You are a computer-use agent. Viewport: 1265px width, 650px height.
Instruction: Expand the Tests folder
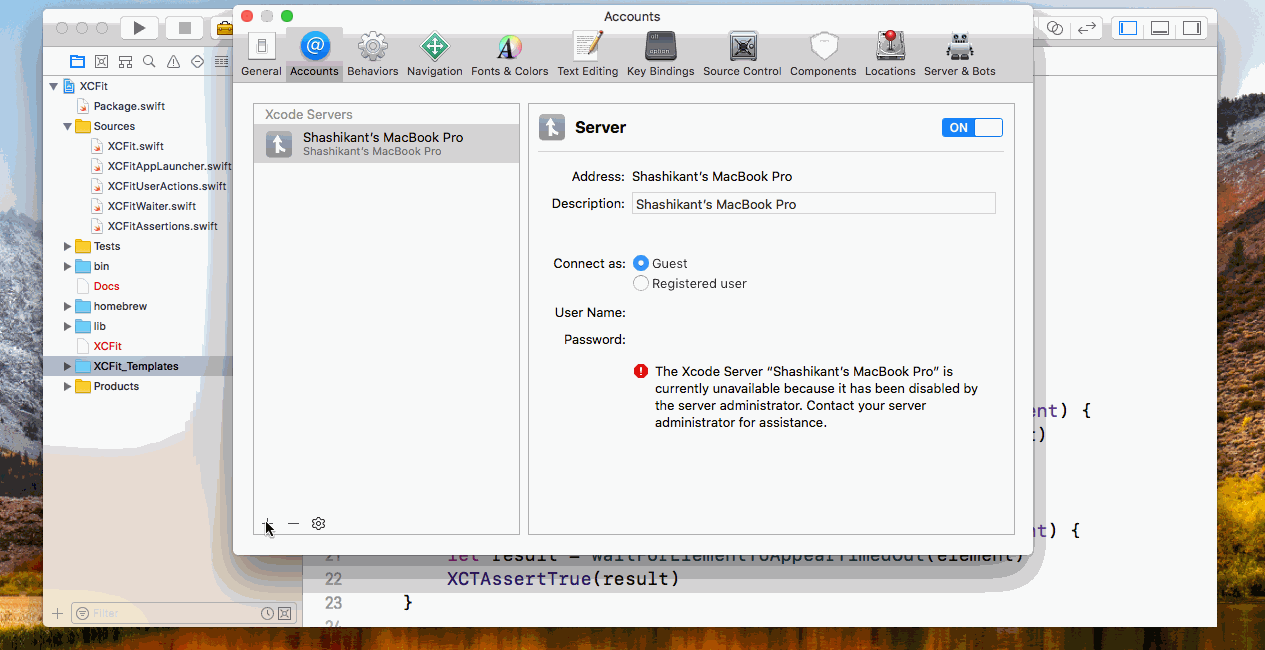click(x=68, y=246)
